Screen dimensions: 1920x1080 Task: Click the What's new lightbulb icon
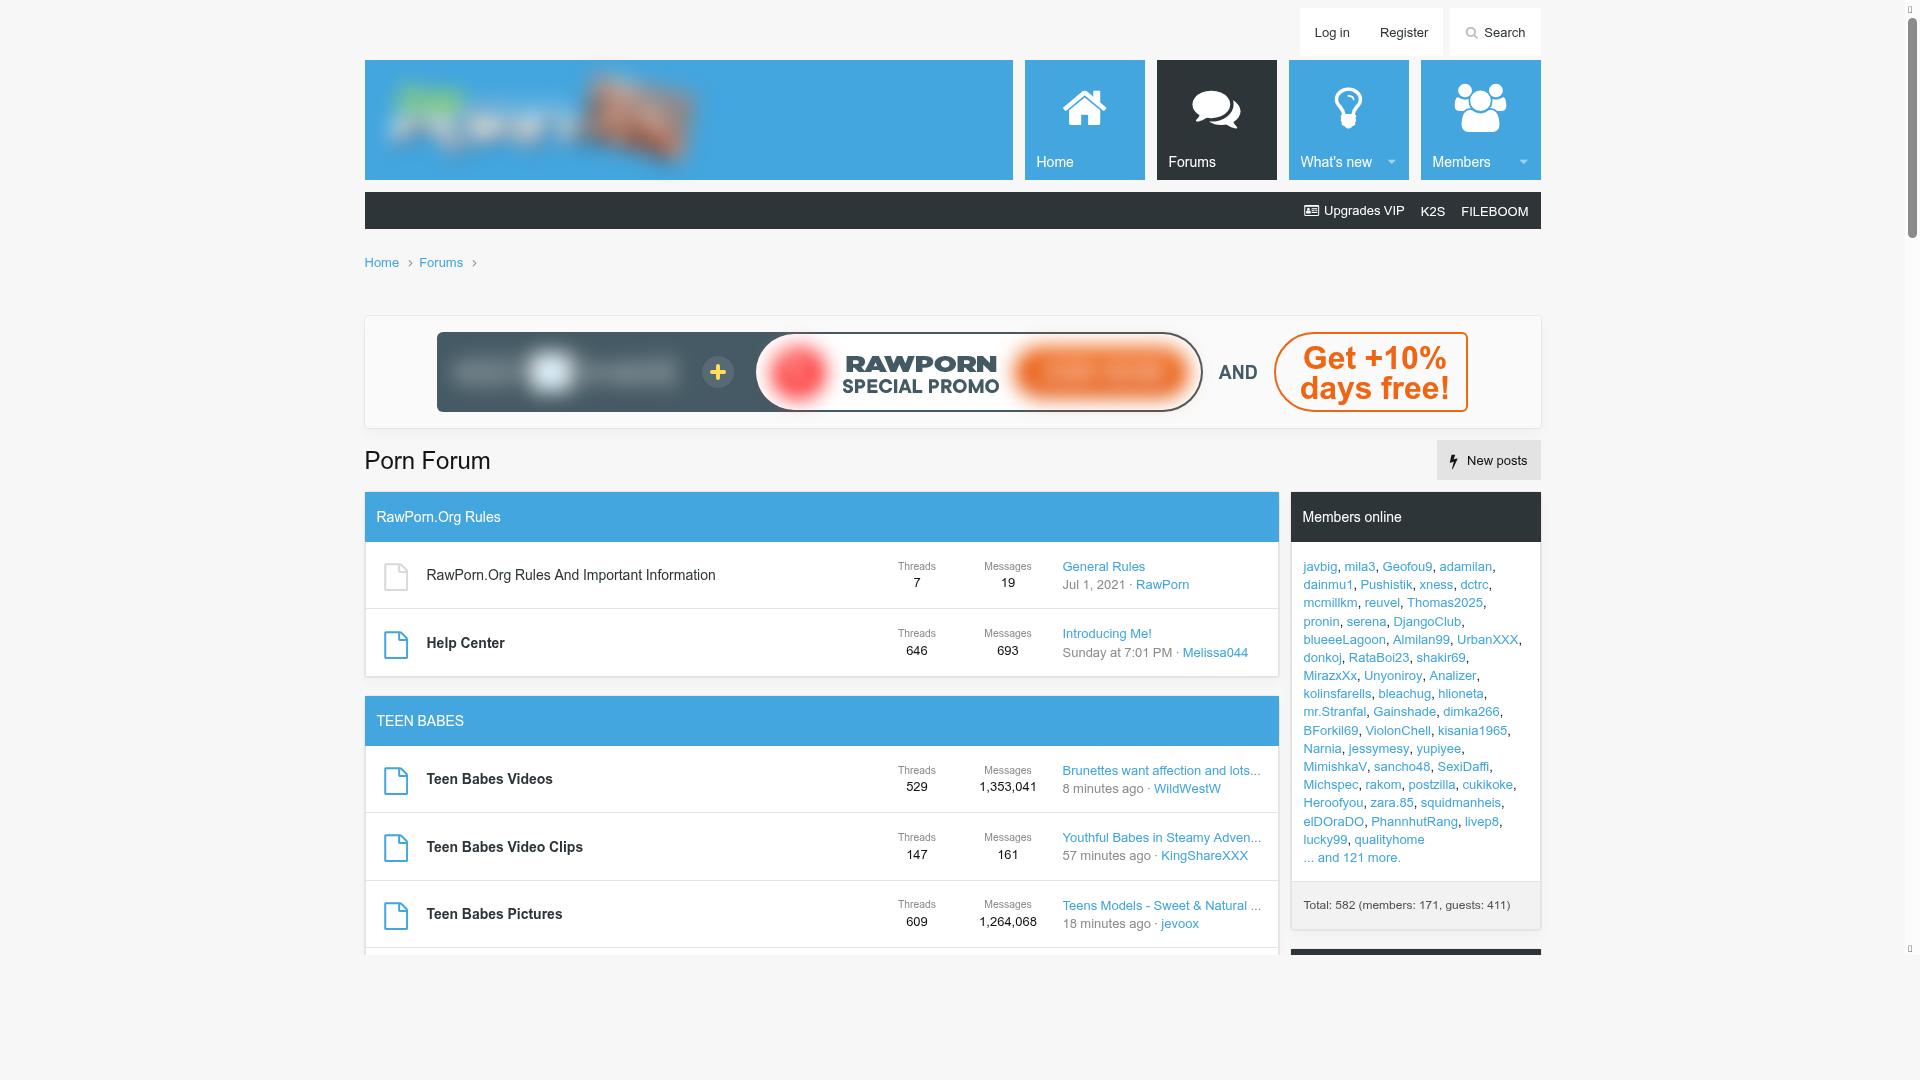(x=1348, y=108)
